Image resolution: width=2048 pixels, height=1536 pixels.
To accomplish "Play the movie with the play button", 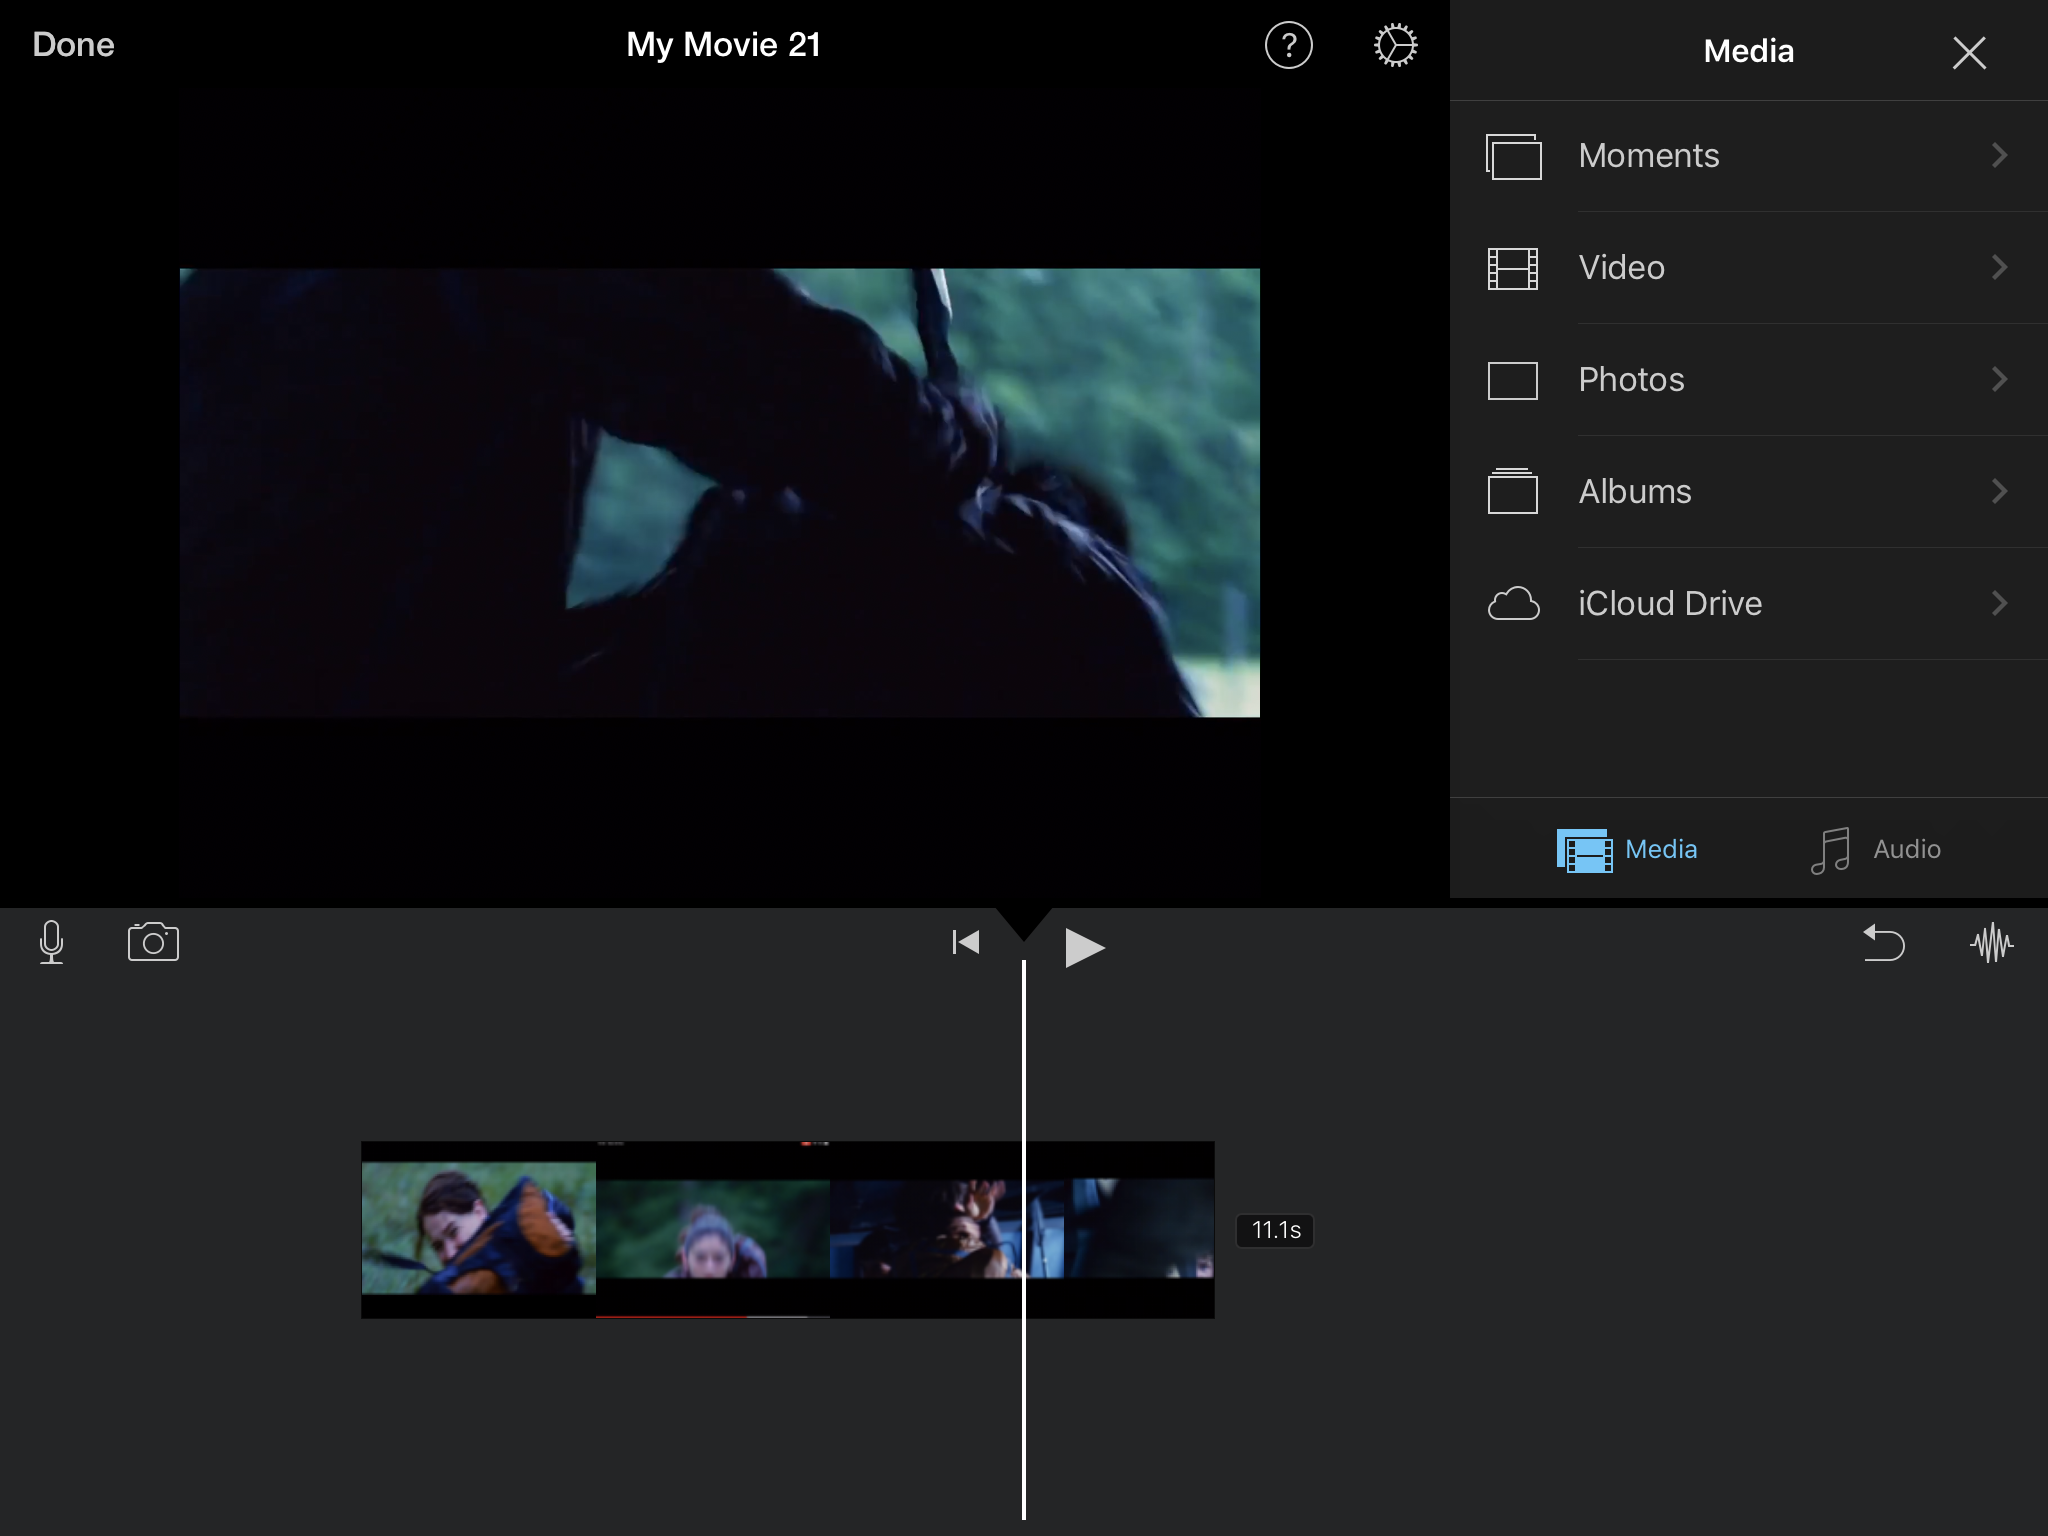I will tap(1084, 946).
